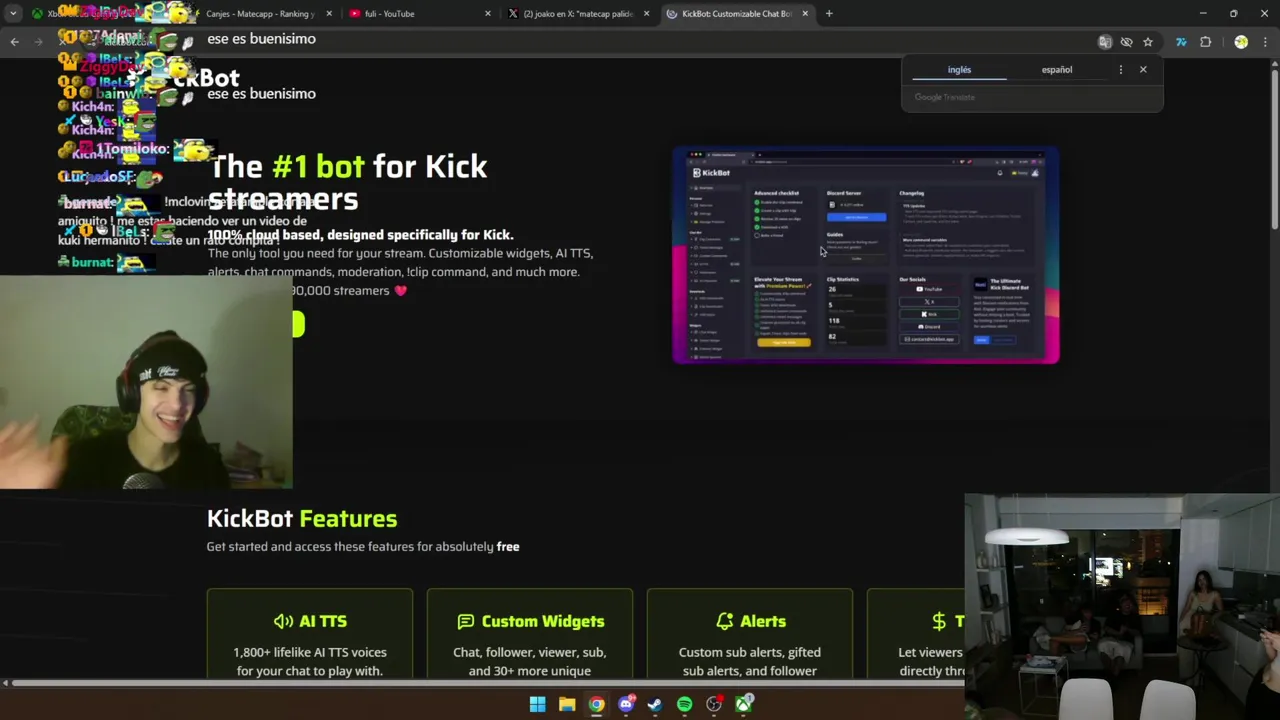
Task: Close the KickBot tab
Action: [805, 14]
